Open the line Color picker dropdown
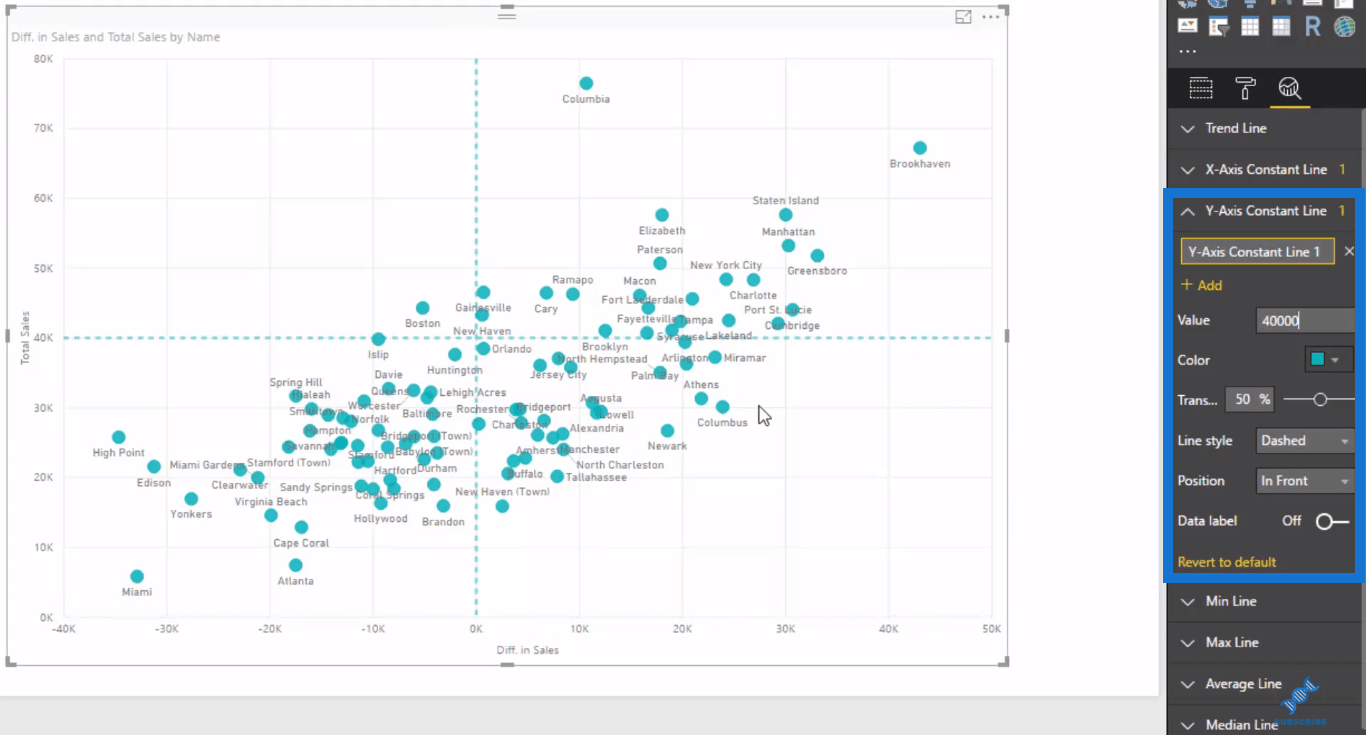 tap(1329, 360)
